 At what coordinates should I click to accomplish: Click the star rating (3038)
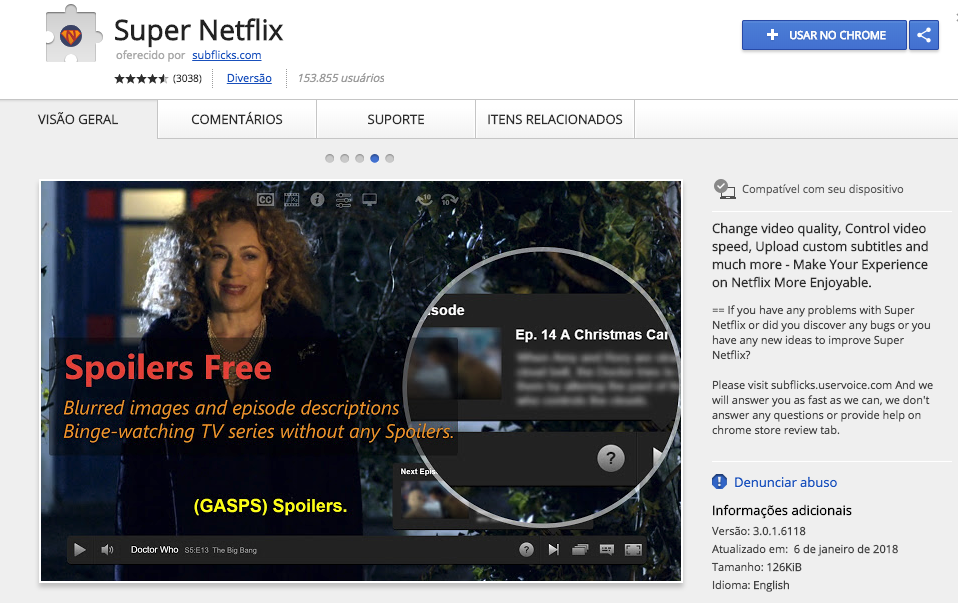point(158,78)
